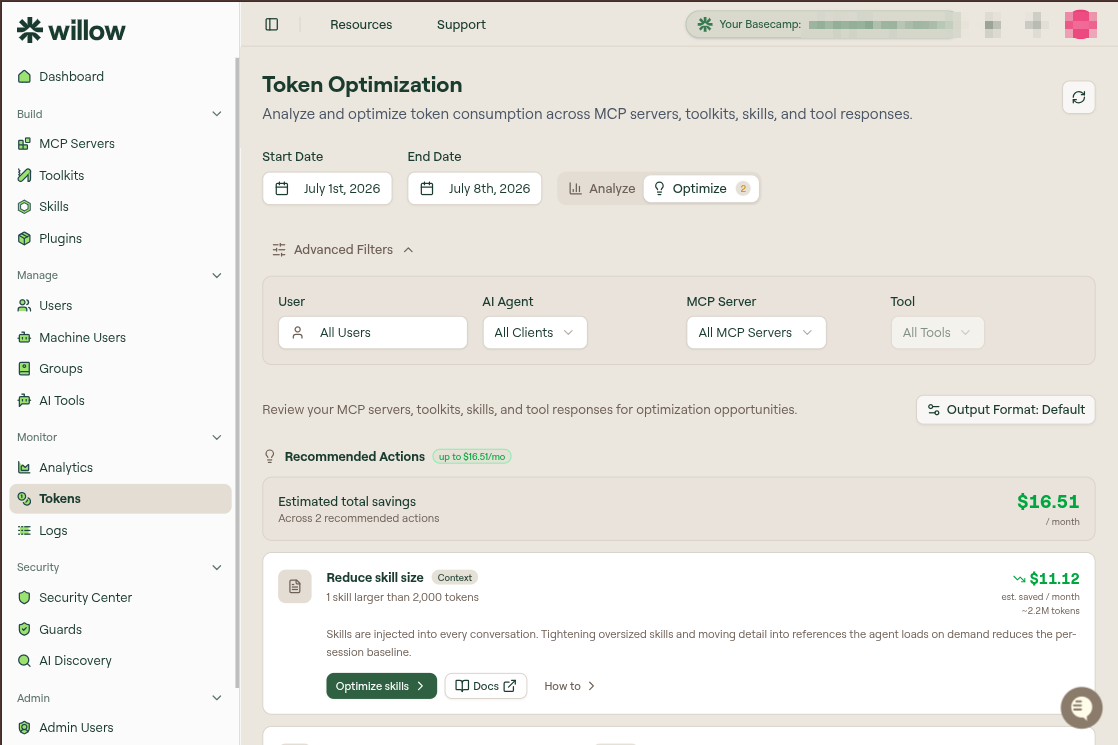
Task: Click the refresh icon button
Action: [1079, 97]
